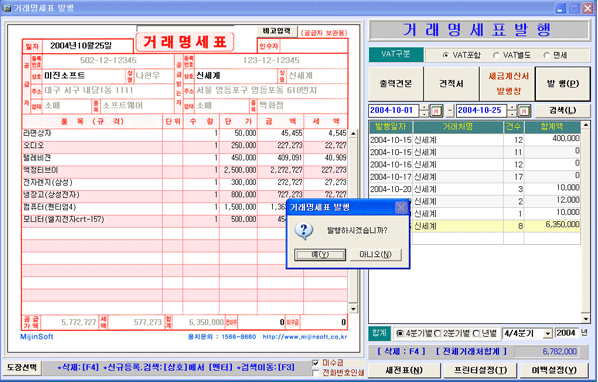Click the question mark icon in the dialog
The width and height of the screenshot is (598, 382).
point(304,231)
